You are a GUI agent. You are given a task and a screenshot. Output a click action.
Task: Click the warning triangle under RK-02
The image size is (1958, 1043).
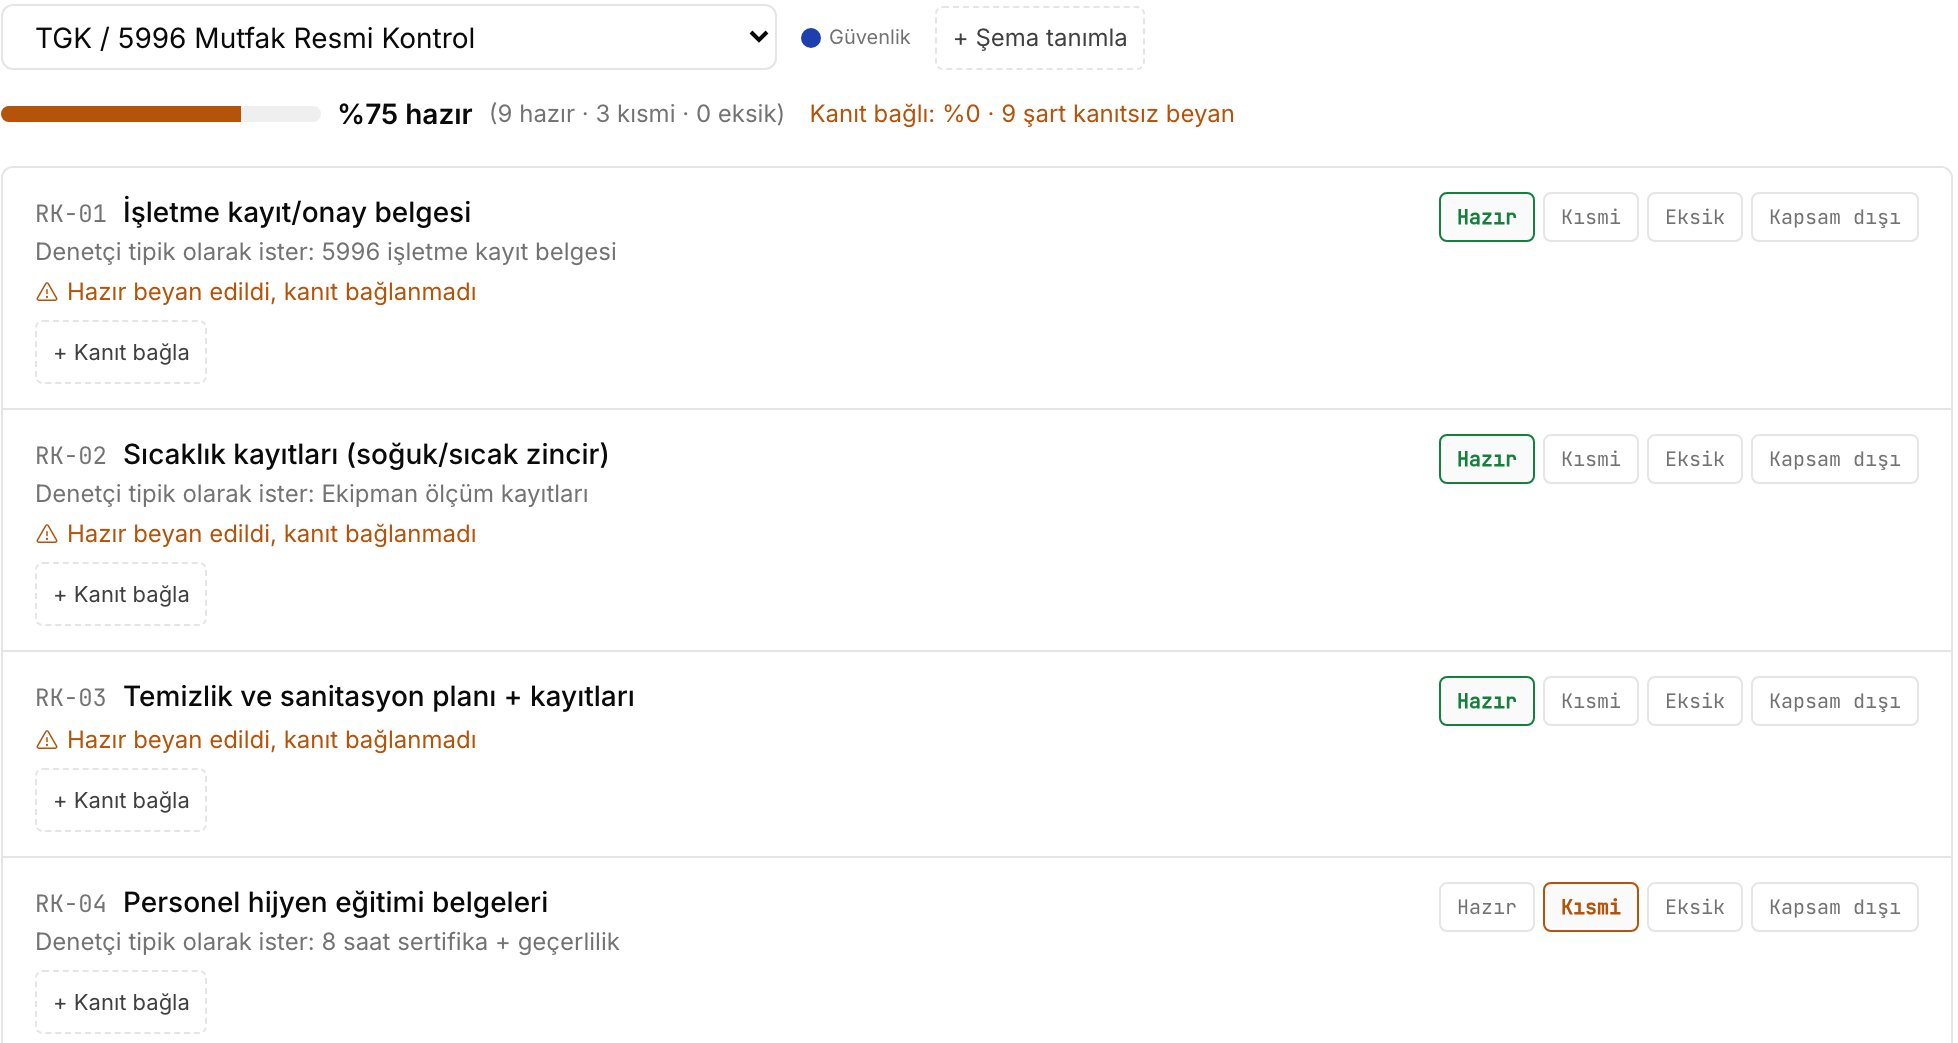[x=47, y=534]
